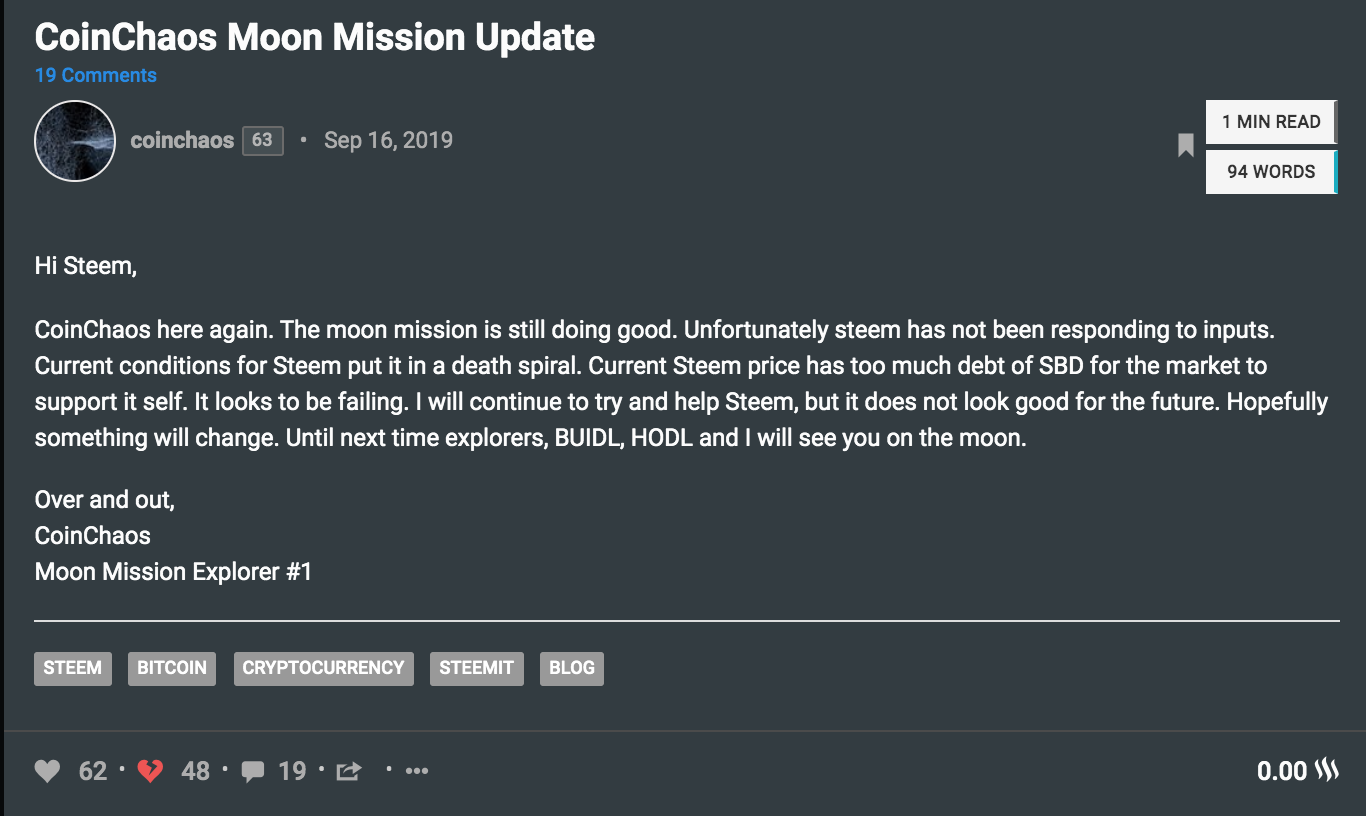The image size is (1366, 816).
Task: Click the coinchaos author name
Action: (182, 140)
